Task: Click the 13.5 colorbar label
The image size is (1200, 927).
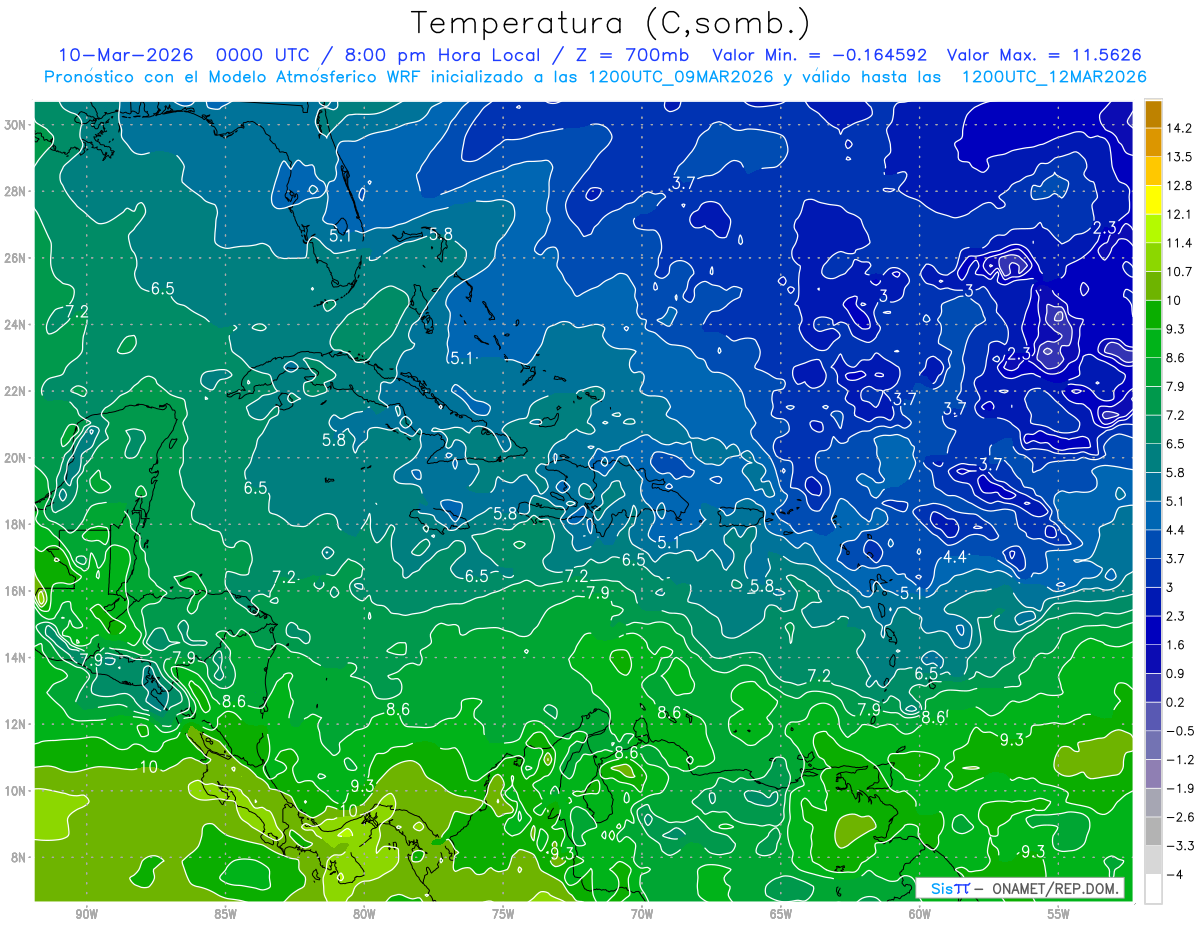Action: pyautogui.click(x=1178, y=157)
